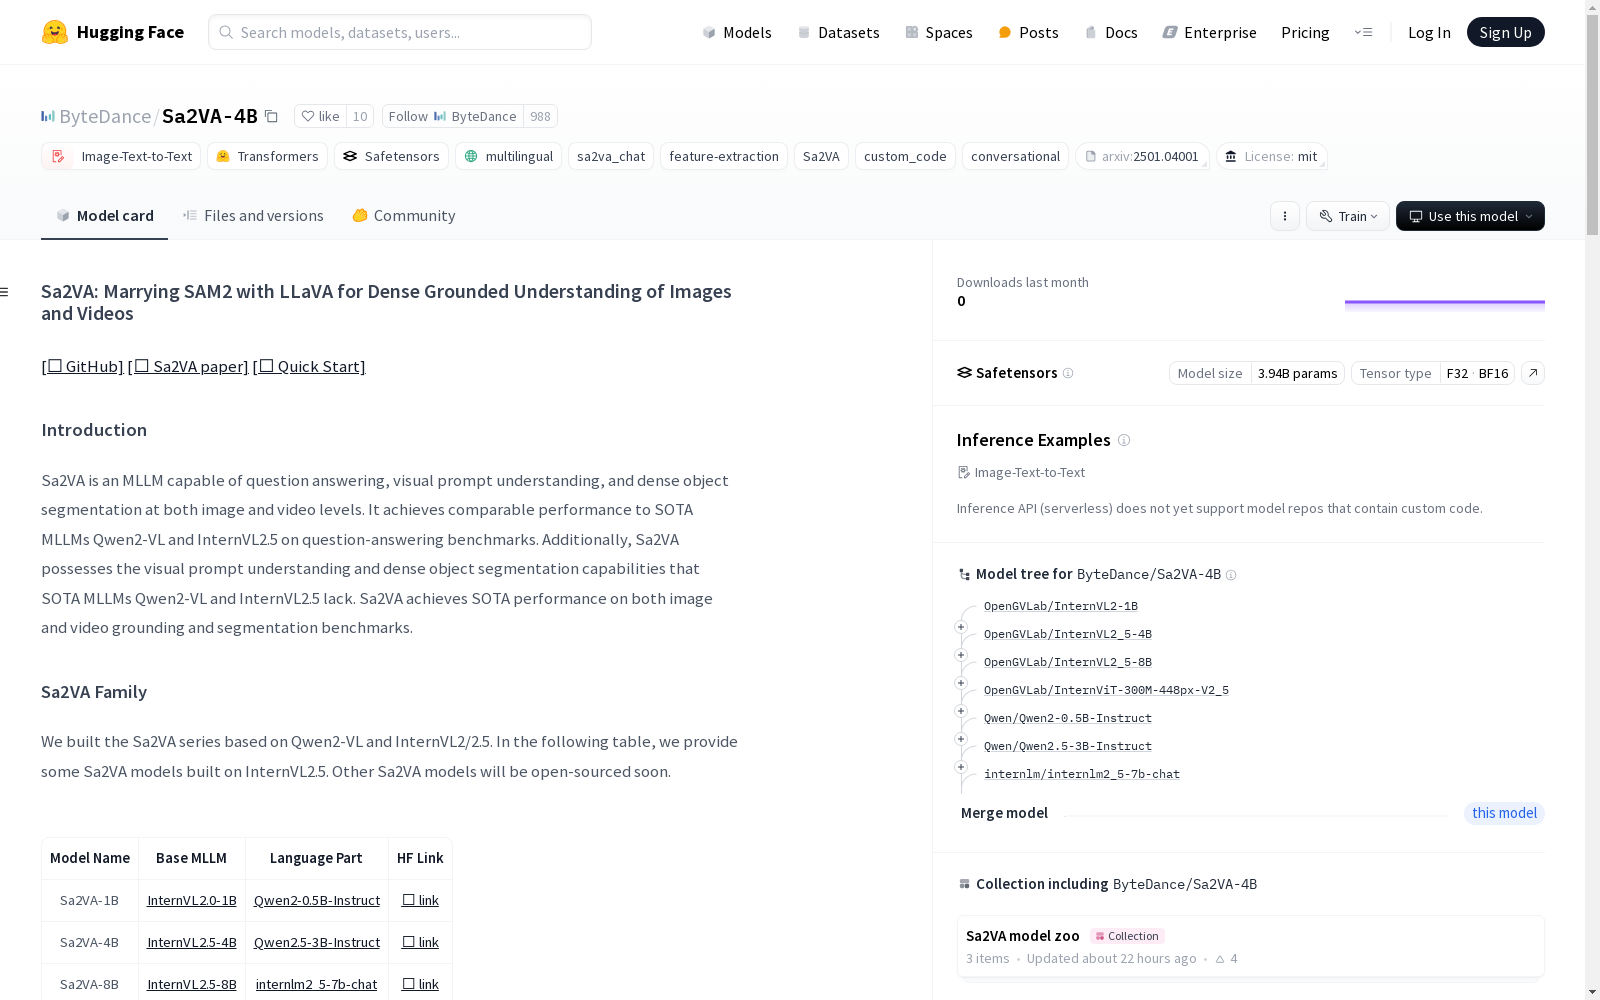The height and width of the screenshot is (1000, 1600).
Task: Open the InternVL2.5-4B base MLLM link
Action: (192, 942)
